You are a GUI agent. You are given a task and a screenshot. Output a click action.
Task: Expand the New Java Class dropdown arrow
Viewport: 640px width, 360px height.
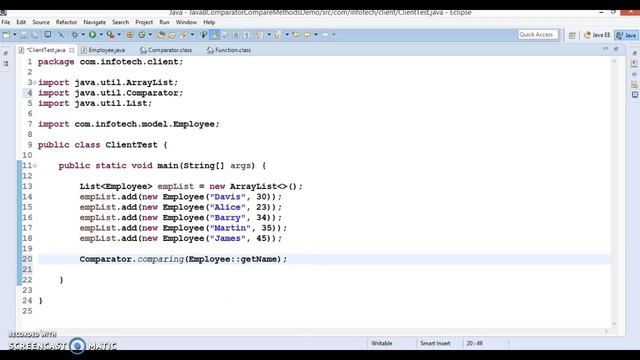[150, 35]
